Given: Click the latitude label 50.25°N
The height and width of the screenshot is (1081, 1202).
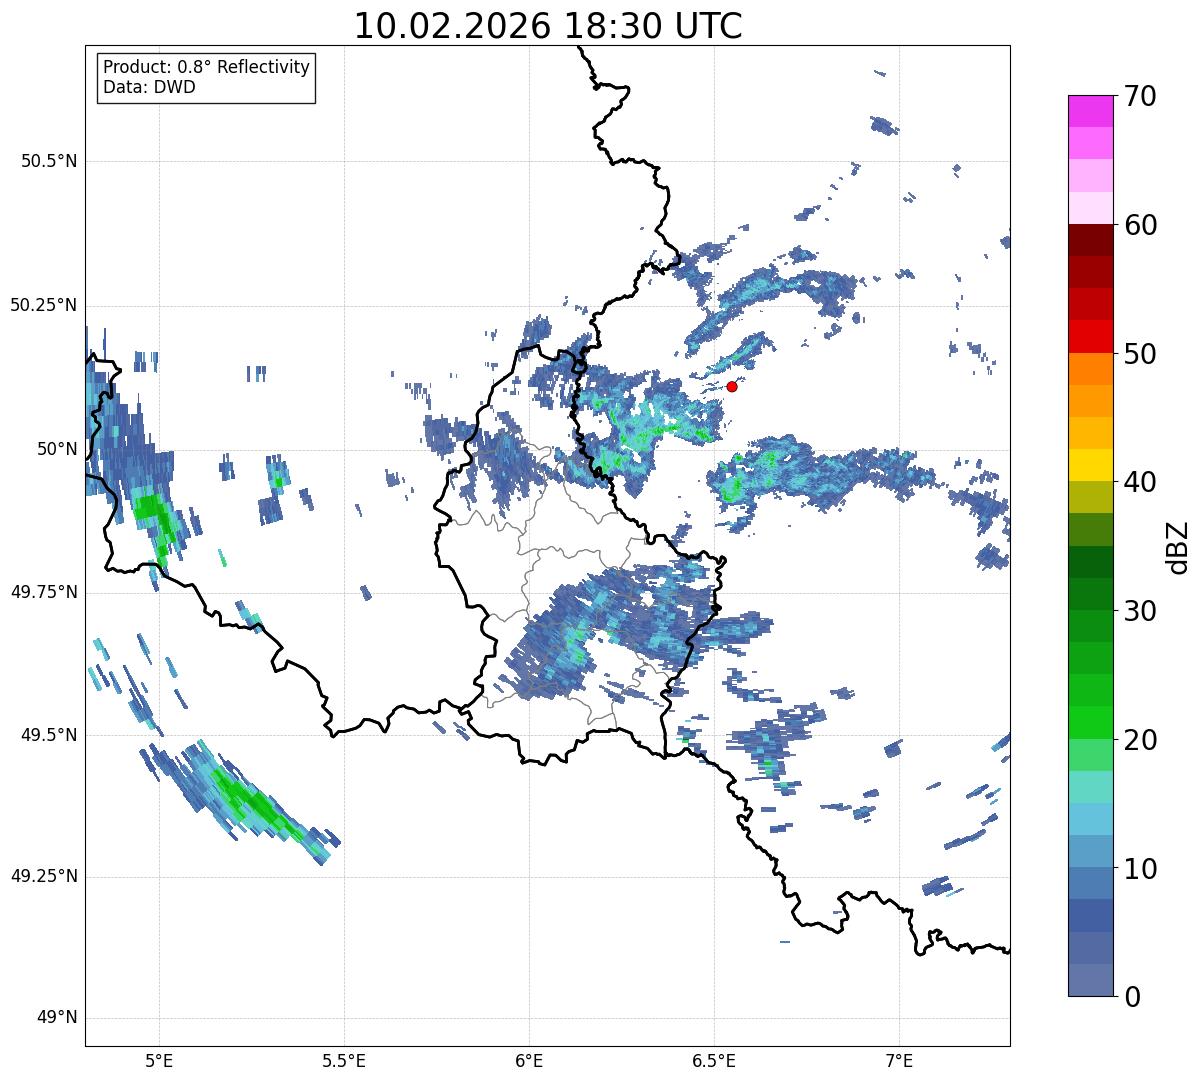Looking at the screenshot, I should coord(43,305).
